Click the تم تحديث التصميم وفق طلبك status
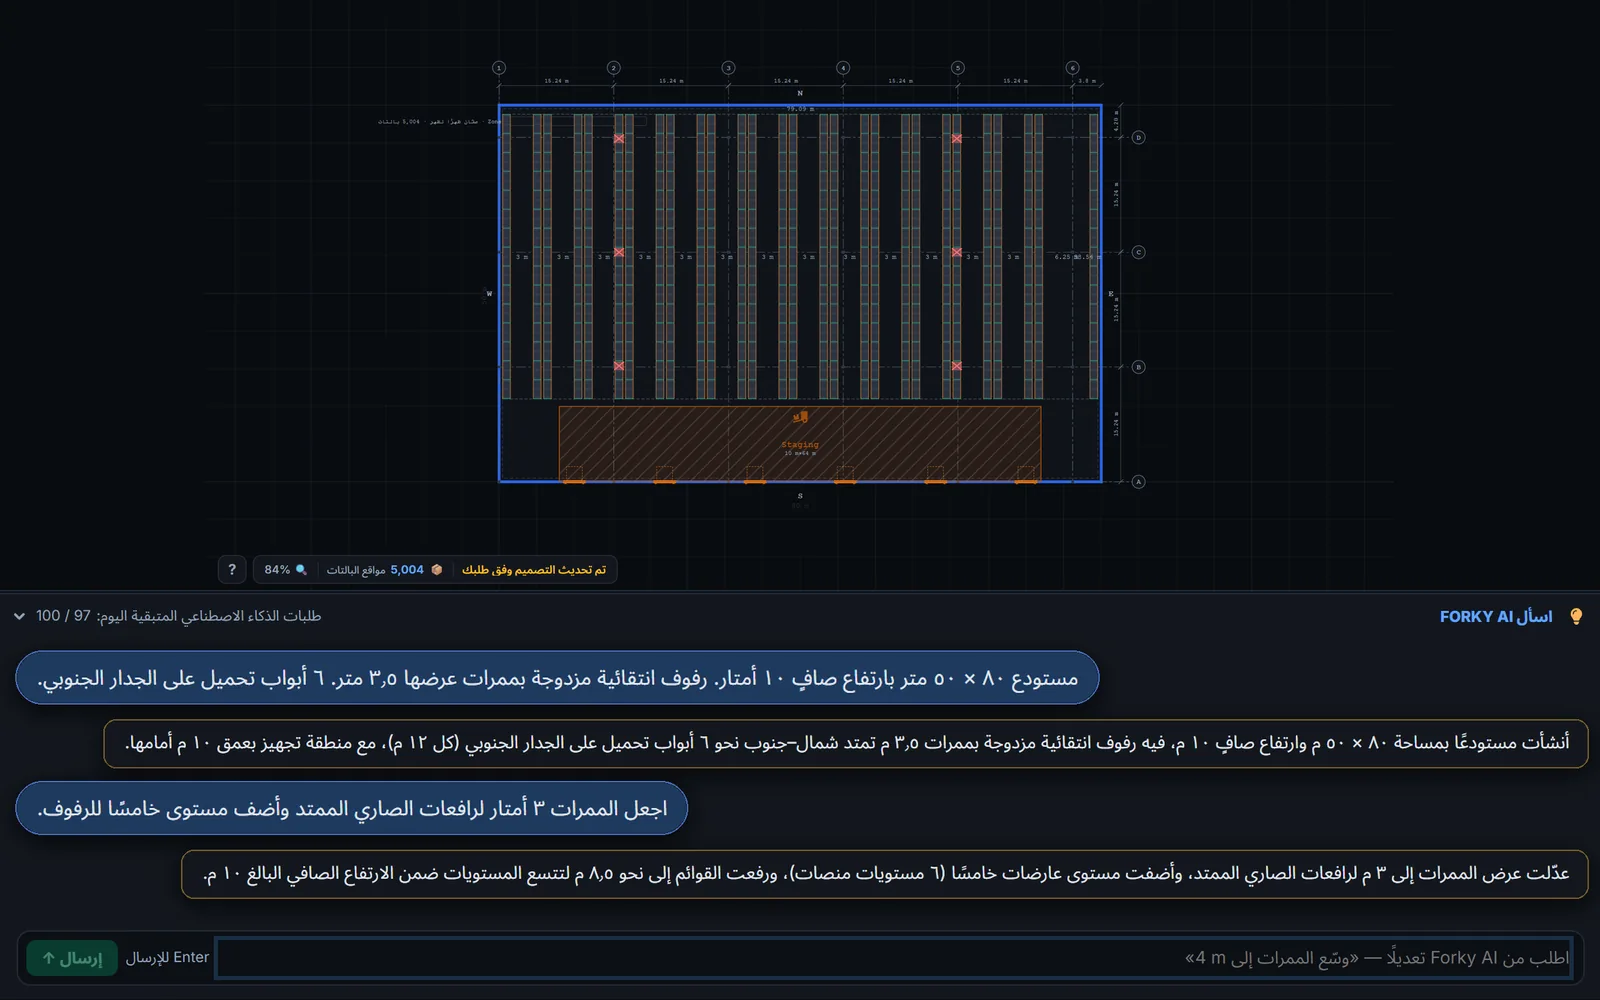Viewport: 1600px width, 1000px height. [x=534, y=570]
